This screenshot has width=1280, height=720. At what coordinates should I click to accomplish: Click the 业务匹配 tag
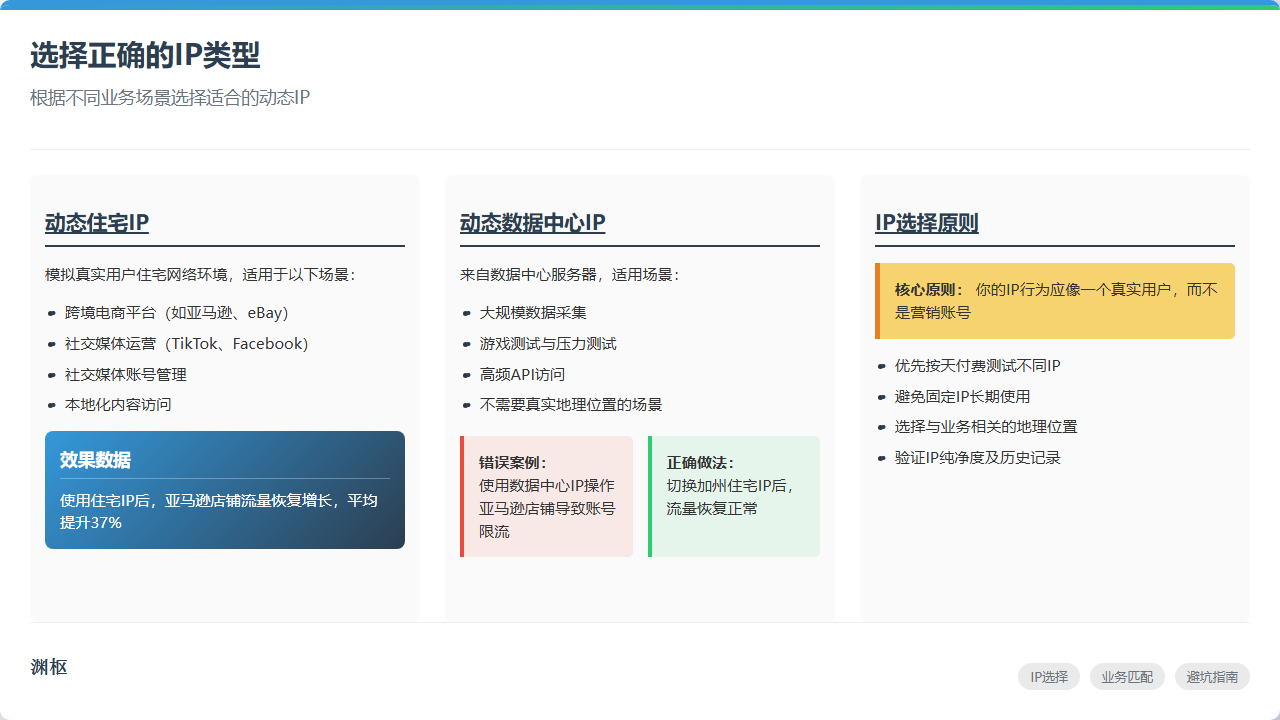tap(1127, 677)
